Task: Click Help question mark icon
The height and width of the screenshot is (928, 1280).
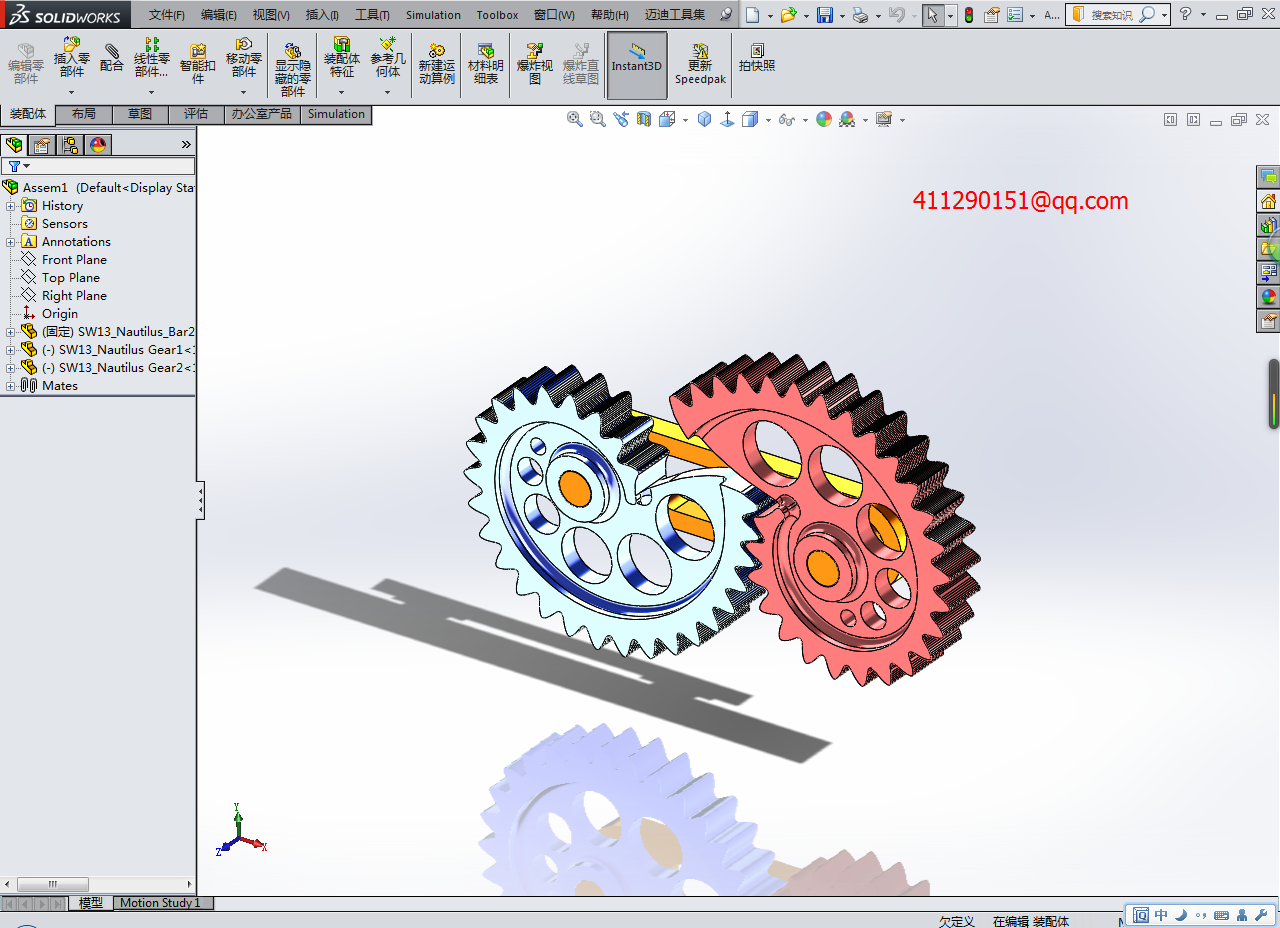Action: tap(1185, 15)
